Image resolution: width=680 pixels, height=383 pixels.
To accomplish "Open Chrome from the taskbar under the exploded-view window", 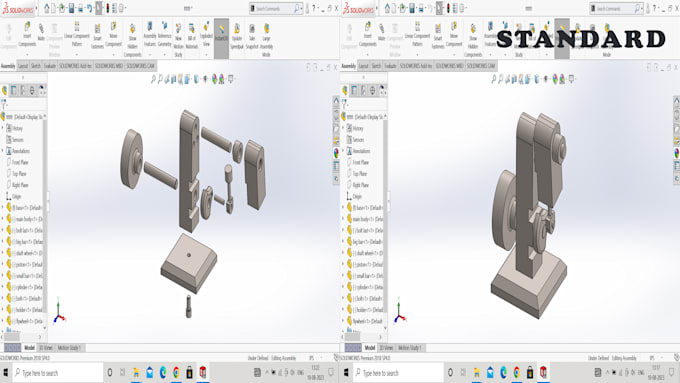I will pos(176,373).
